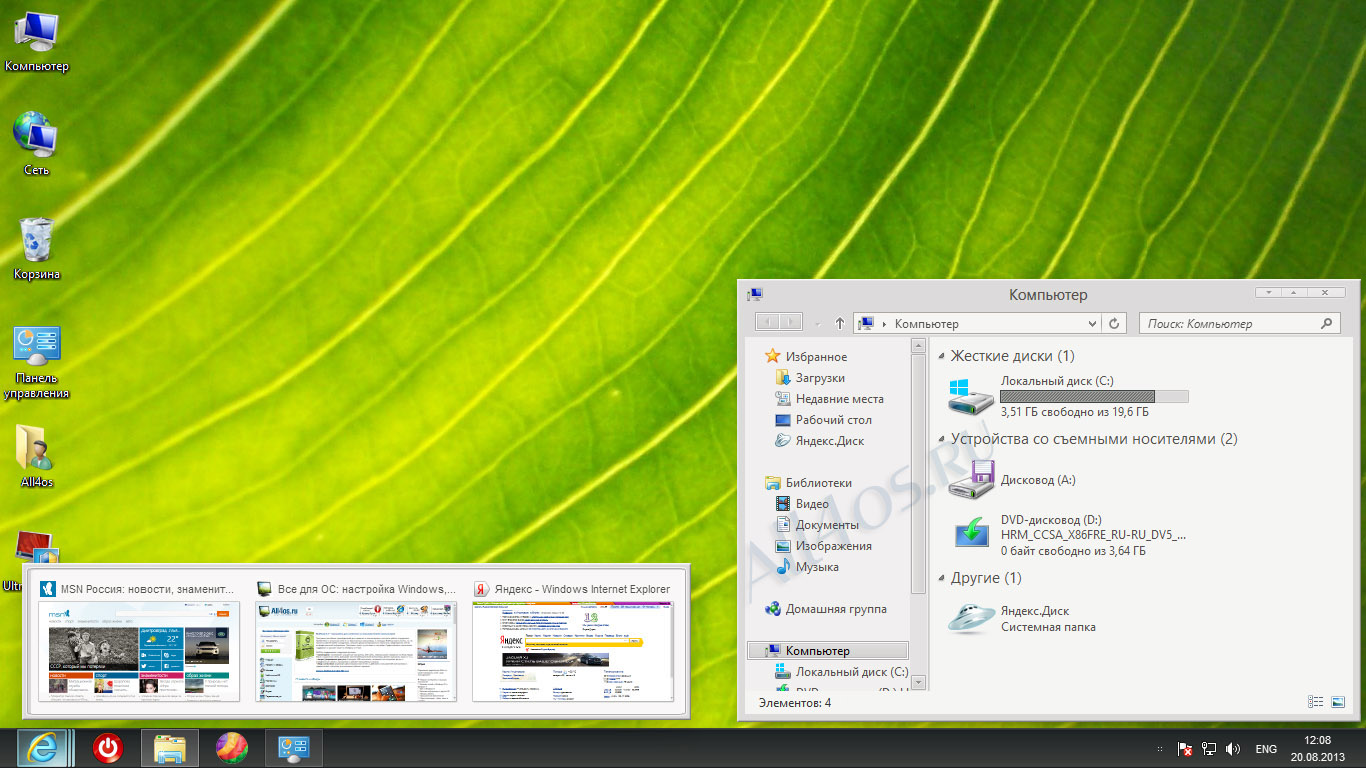Open the Компьютер desktop icon
The height and width of the screenshot is (768, 1366).
click(x=36, y=40)
